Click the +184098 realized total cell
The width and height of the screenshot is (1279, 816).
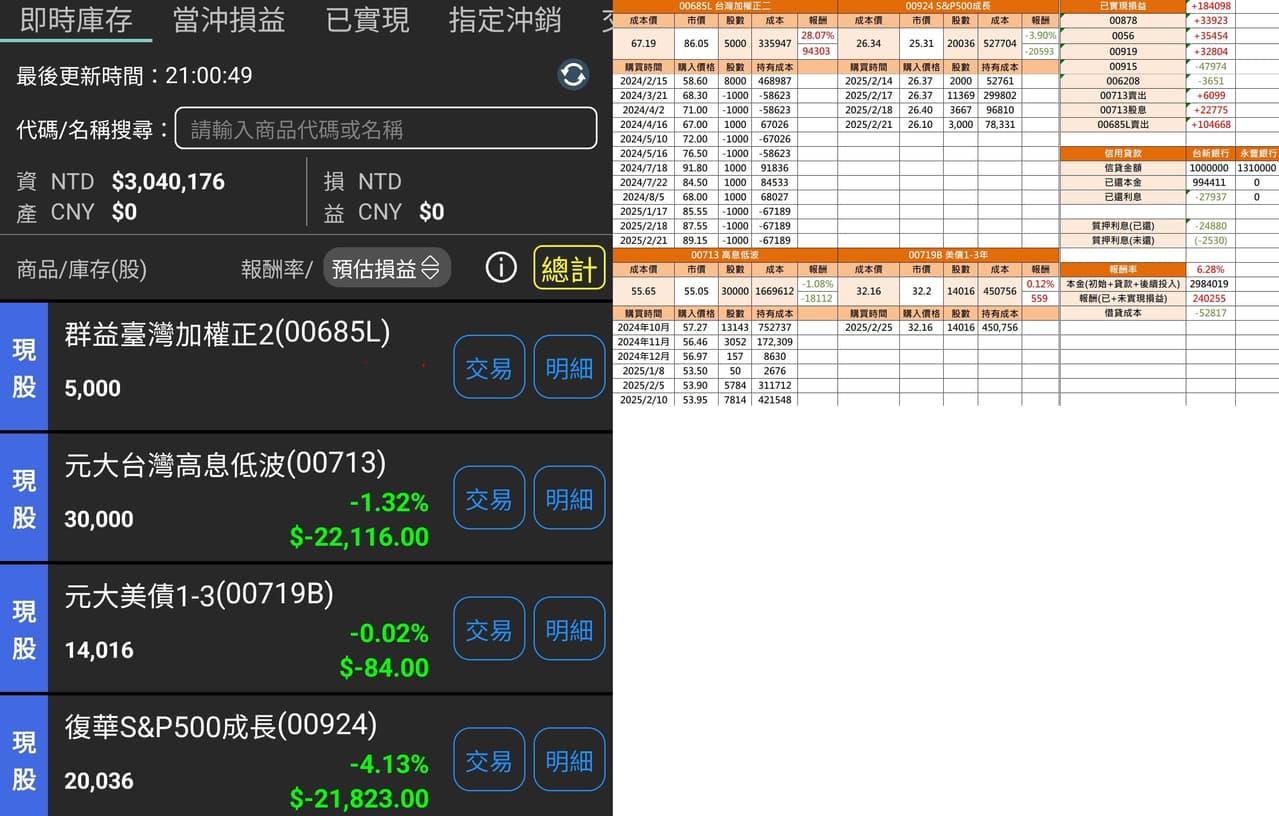click(1211, 6)
